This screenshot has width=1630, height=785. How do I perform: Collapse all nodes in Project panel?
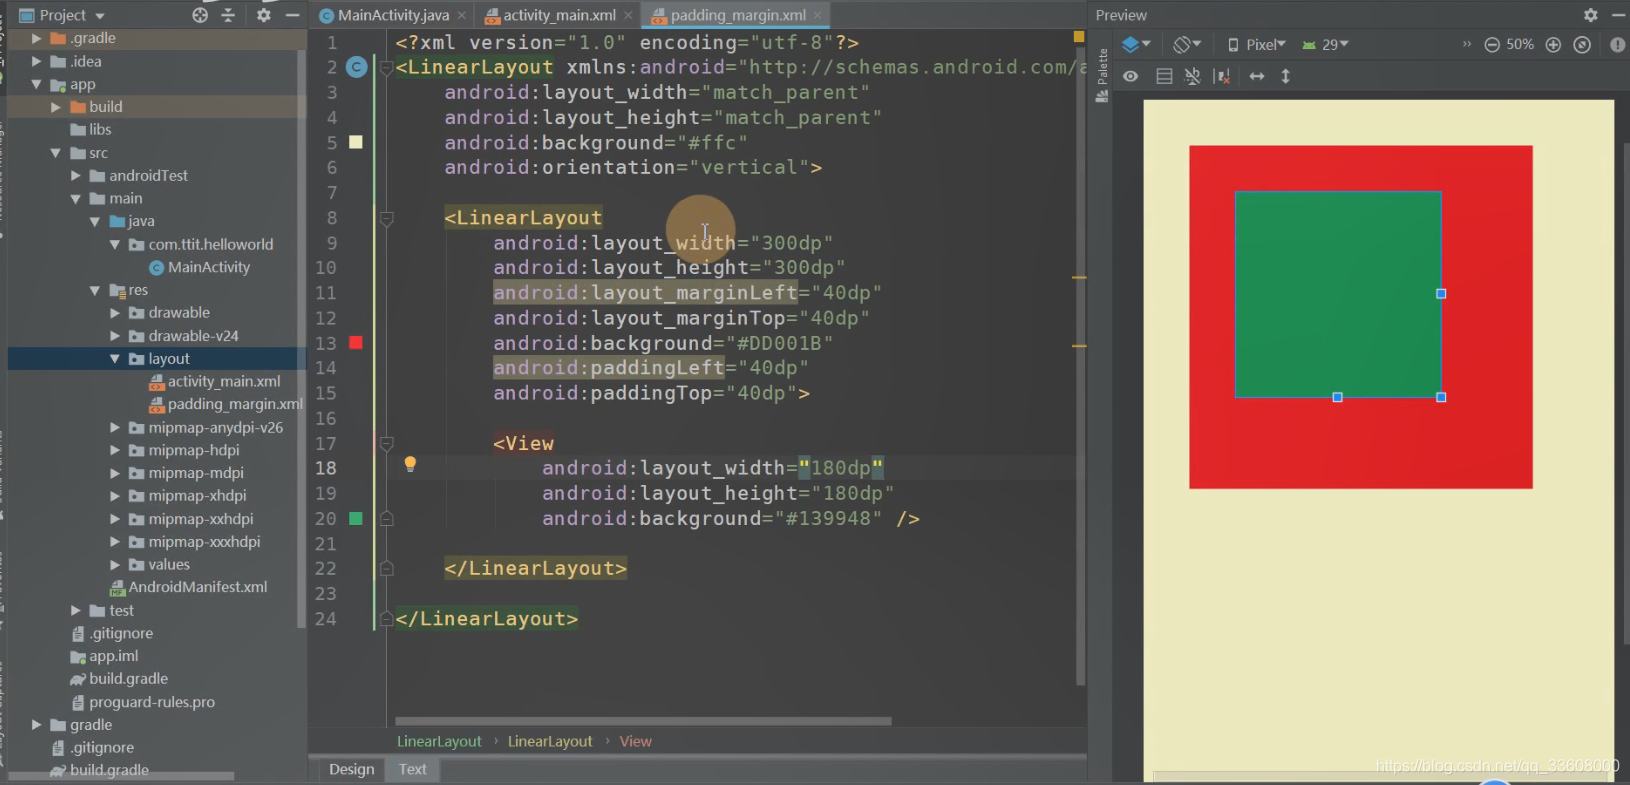(228, 15)
